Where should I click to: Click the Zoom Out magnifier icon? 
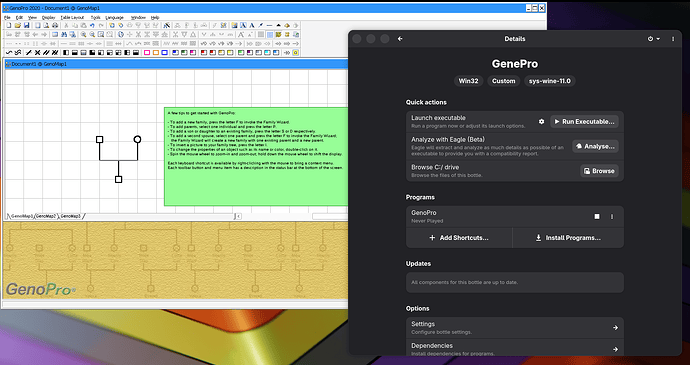point(92,34)
